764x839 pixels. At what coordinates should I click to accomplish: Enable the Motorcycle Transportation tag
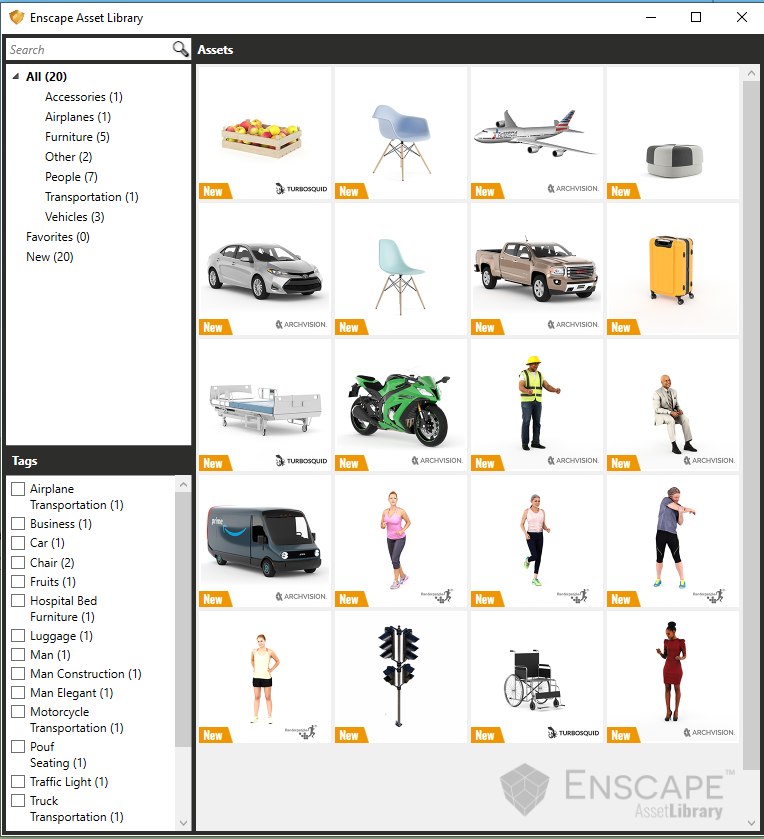click(18, 712)
